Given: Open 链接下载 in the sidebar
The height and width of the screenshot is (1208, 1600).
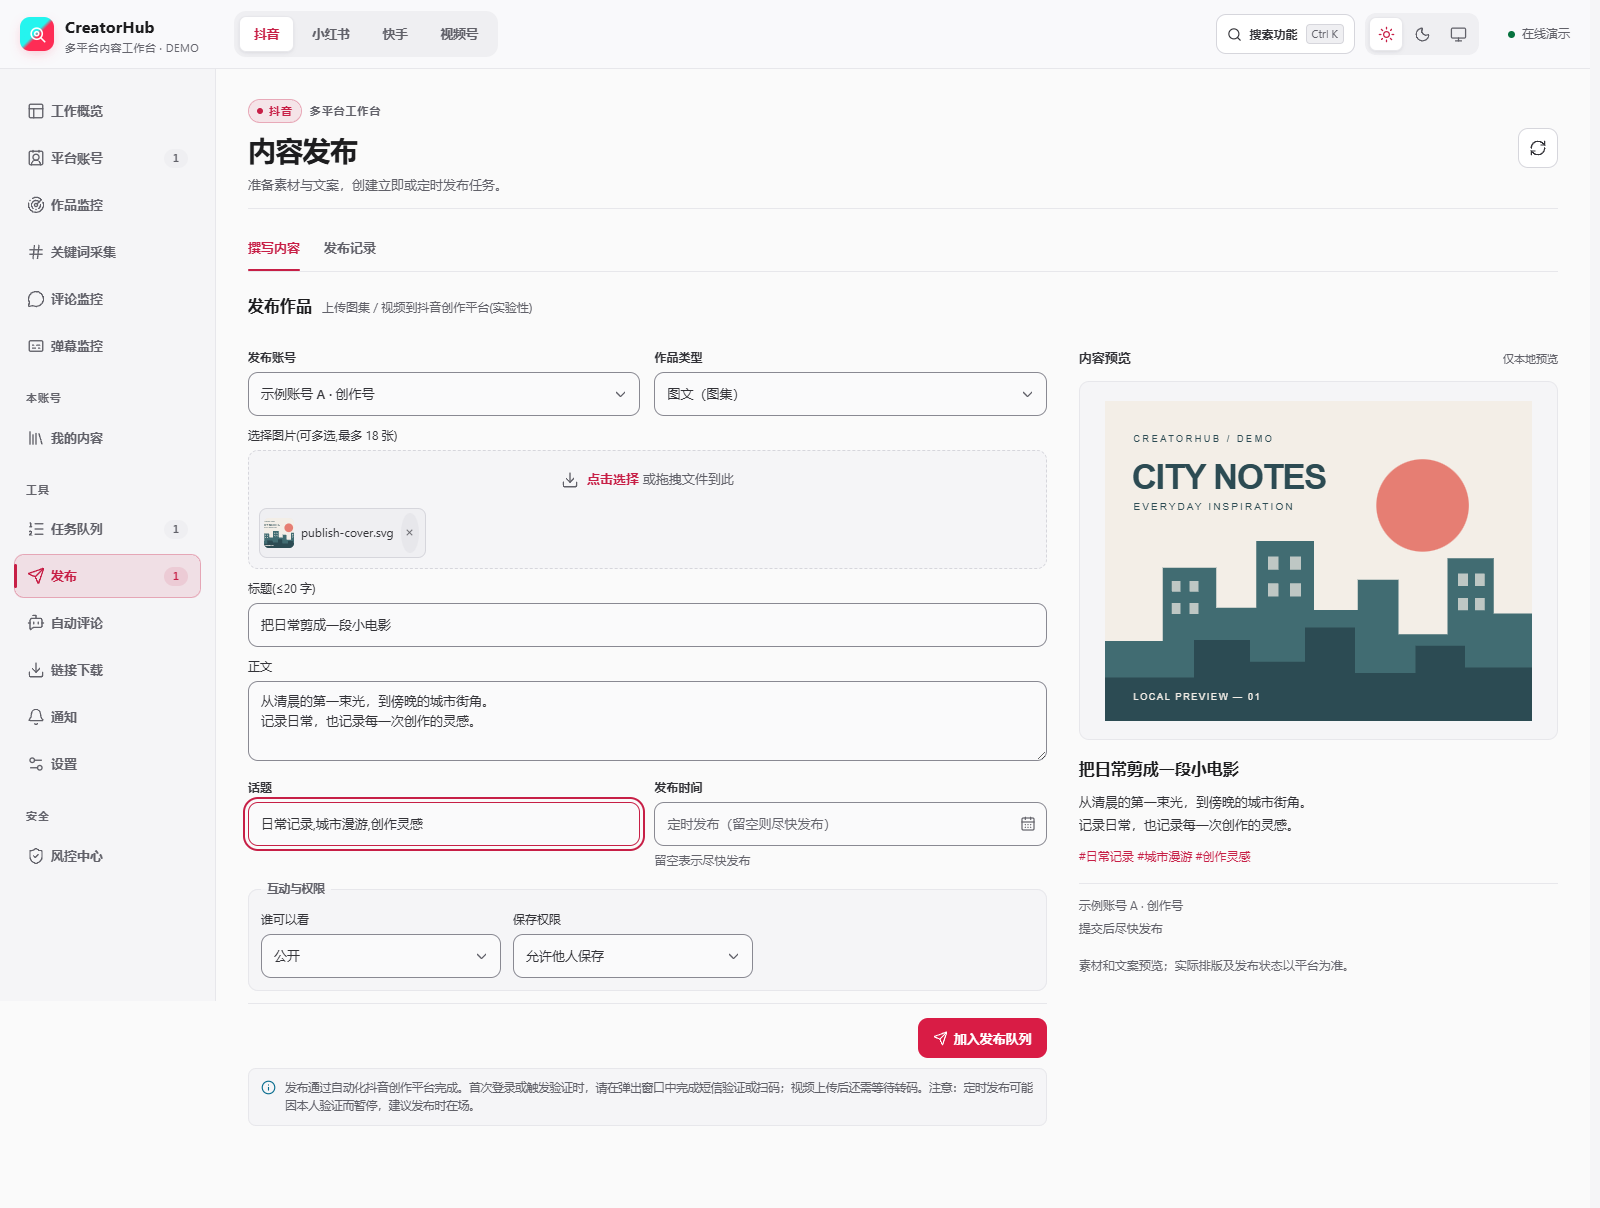Looking at the screenshot, I should (x=107, y=670).
